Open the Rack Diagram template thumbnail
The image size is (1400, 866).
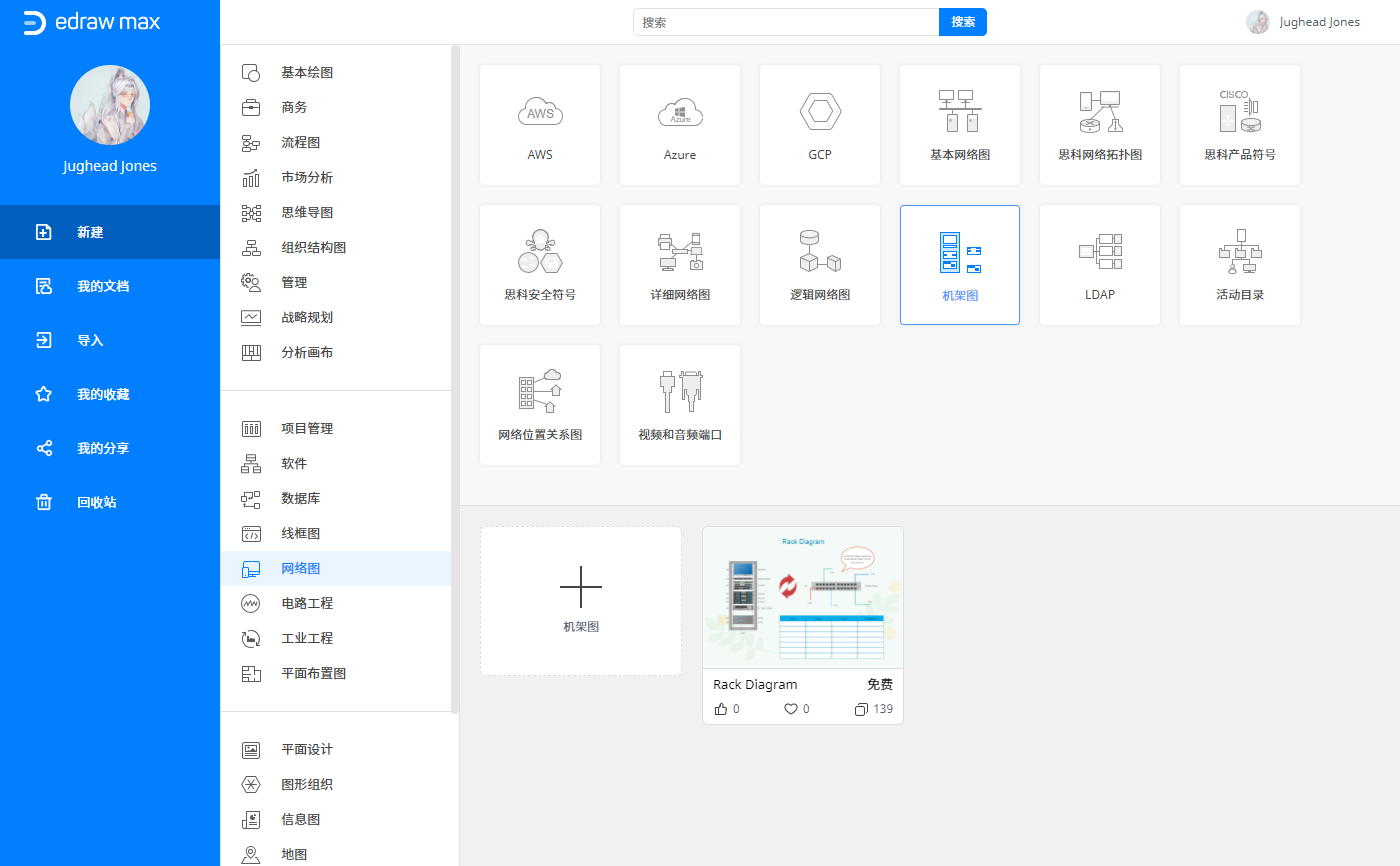click(803, 598)
